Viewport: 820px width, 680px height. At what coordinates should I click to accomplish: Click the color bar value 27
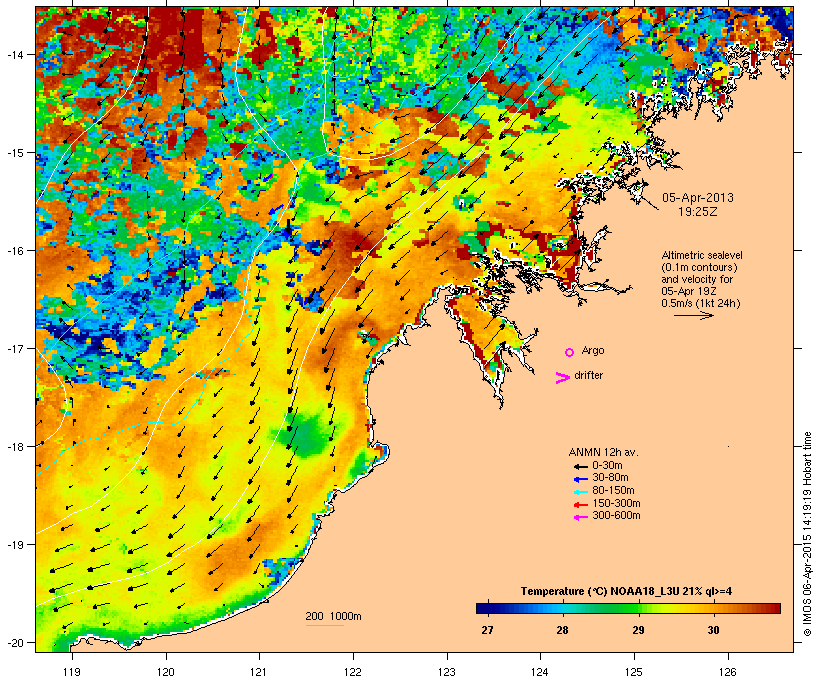click(x=487, y=630)
